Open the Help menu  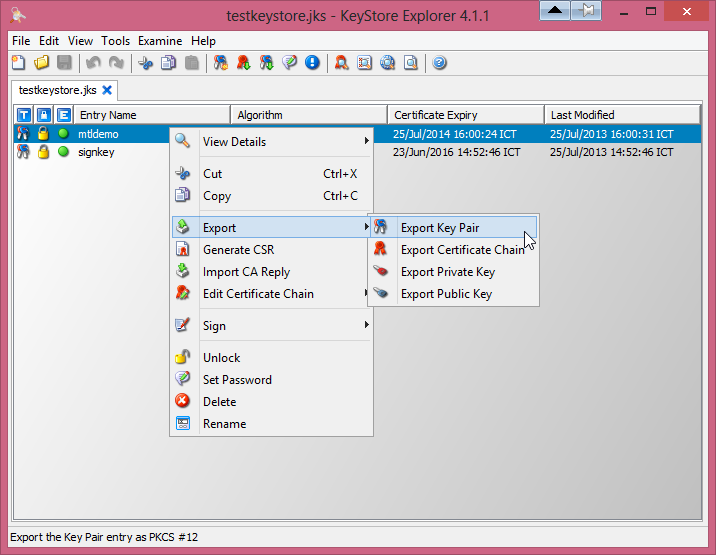[x=203, y=41]
